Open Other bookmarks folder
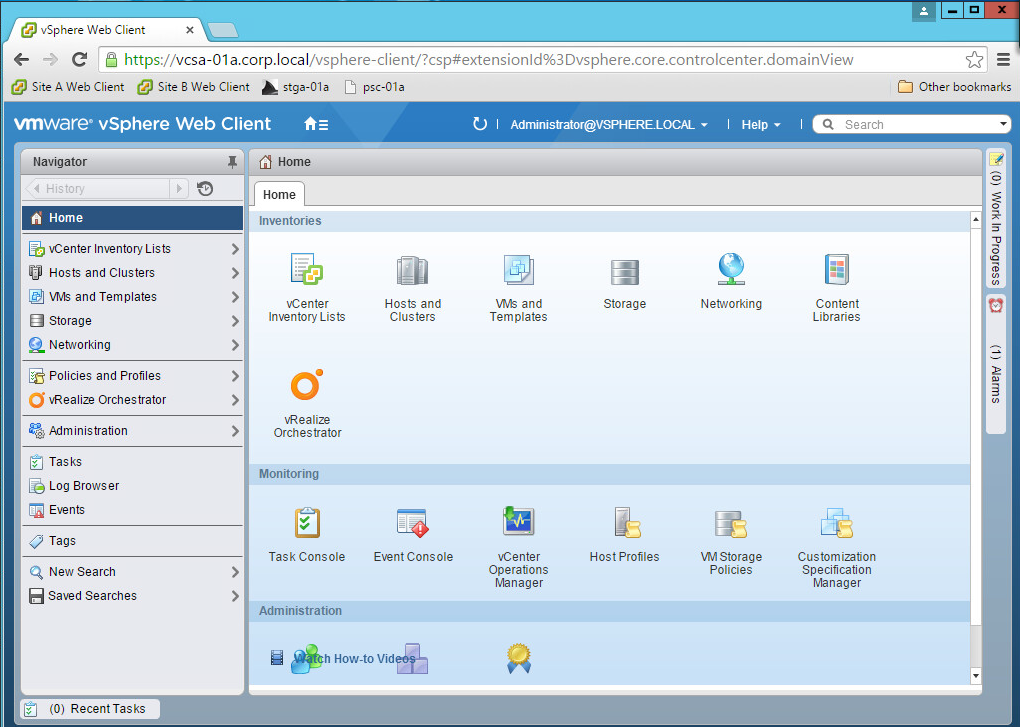 click(954, 86)
